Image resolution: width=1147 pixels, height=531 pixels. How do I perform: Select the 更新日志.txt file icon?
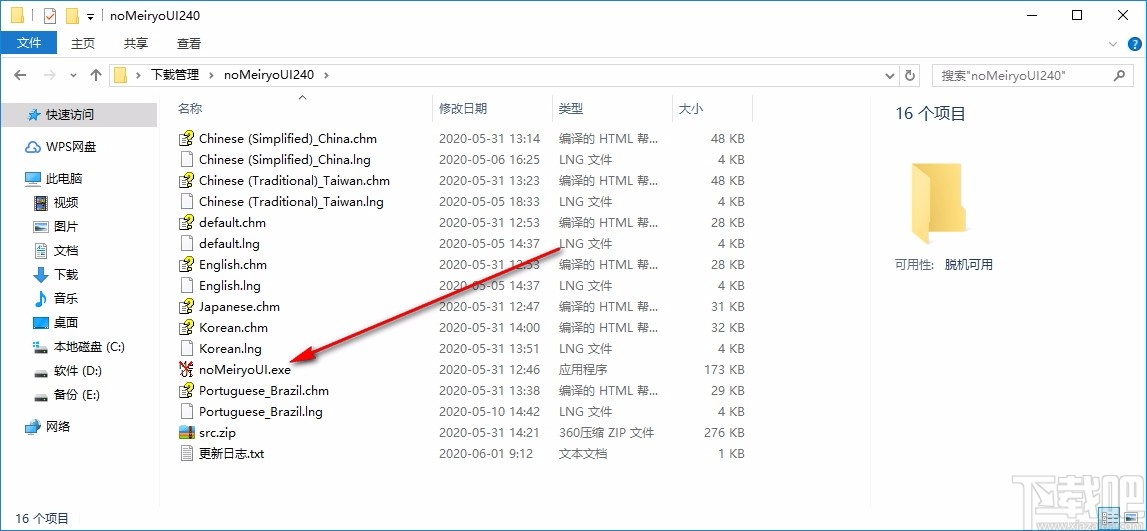(187, 453)
